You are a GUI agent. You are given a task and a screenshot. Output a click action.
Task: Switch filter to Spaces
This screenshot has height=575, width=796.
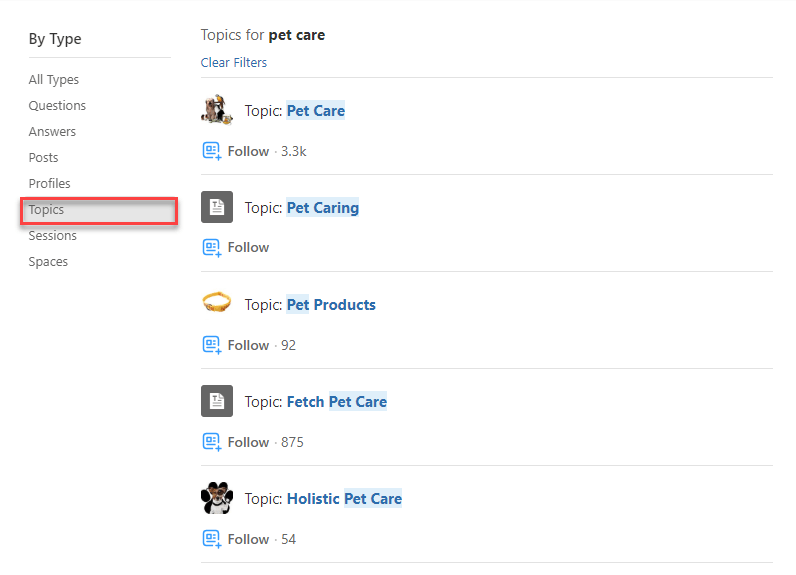[48, 262]
